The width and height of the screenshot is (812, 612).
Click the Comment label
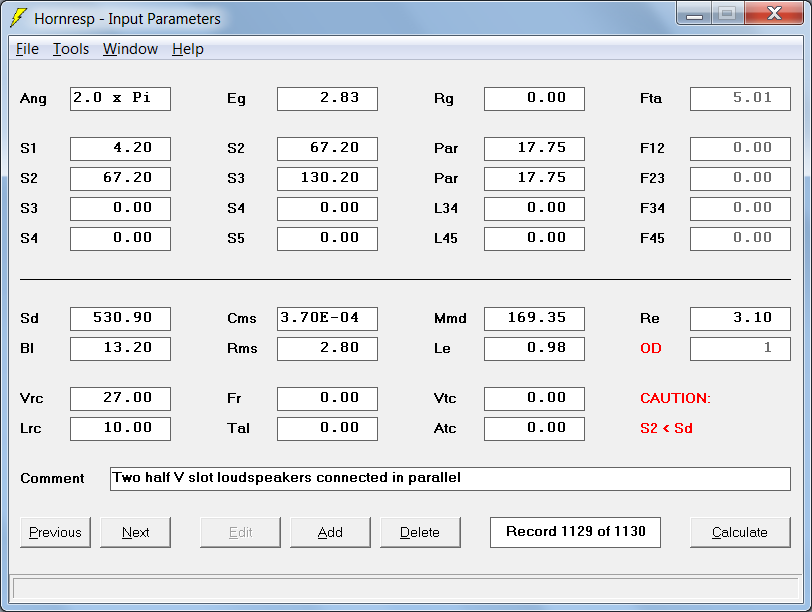[x=52, y=478]
